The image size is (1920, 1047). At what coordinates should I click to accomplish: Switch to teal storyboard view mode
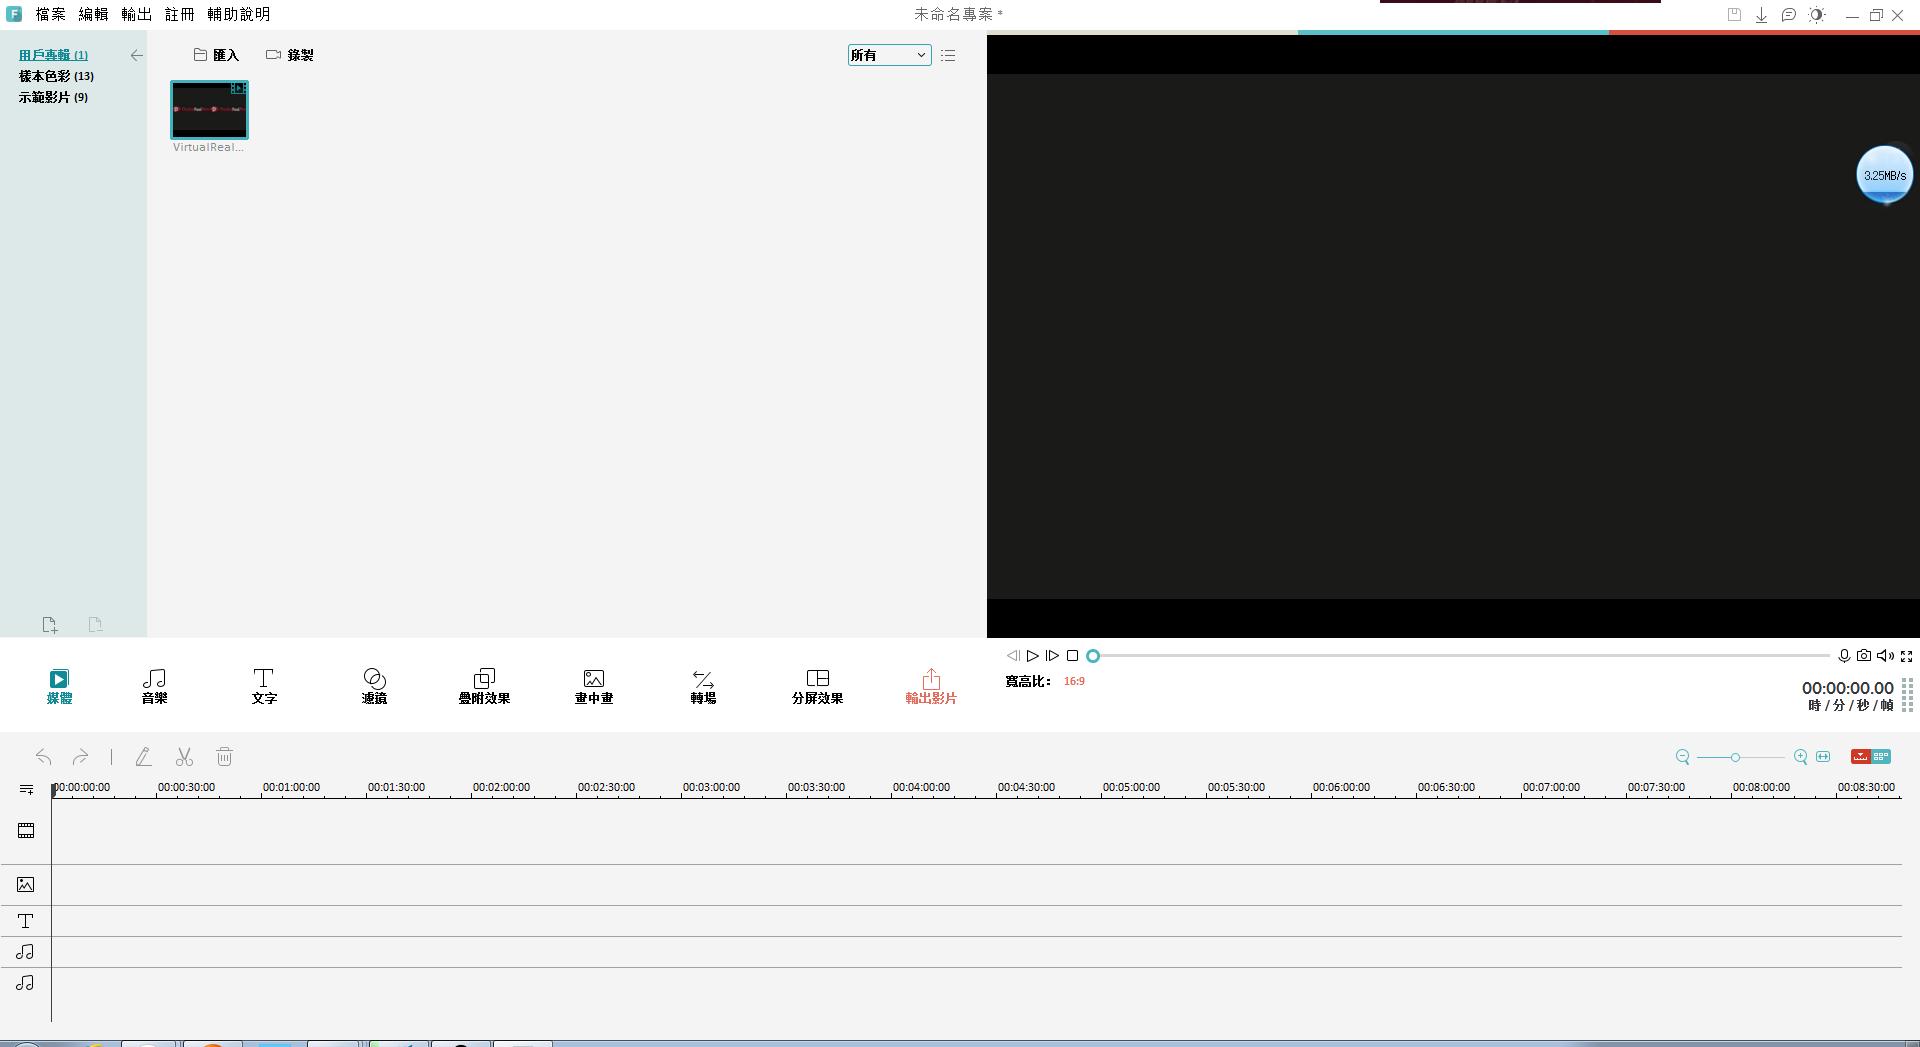click(x=1881, y=757)
